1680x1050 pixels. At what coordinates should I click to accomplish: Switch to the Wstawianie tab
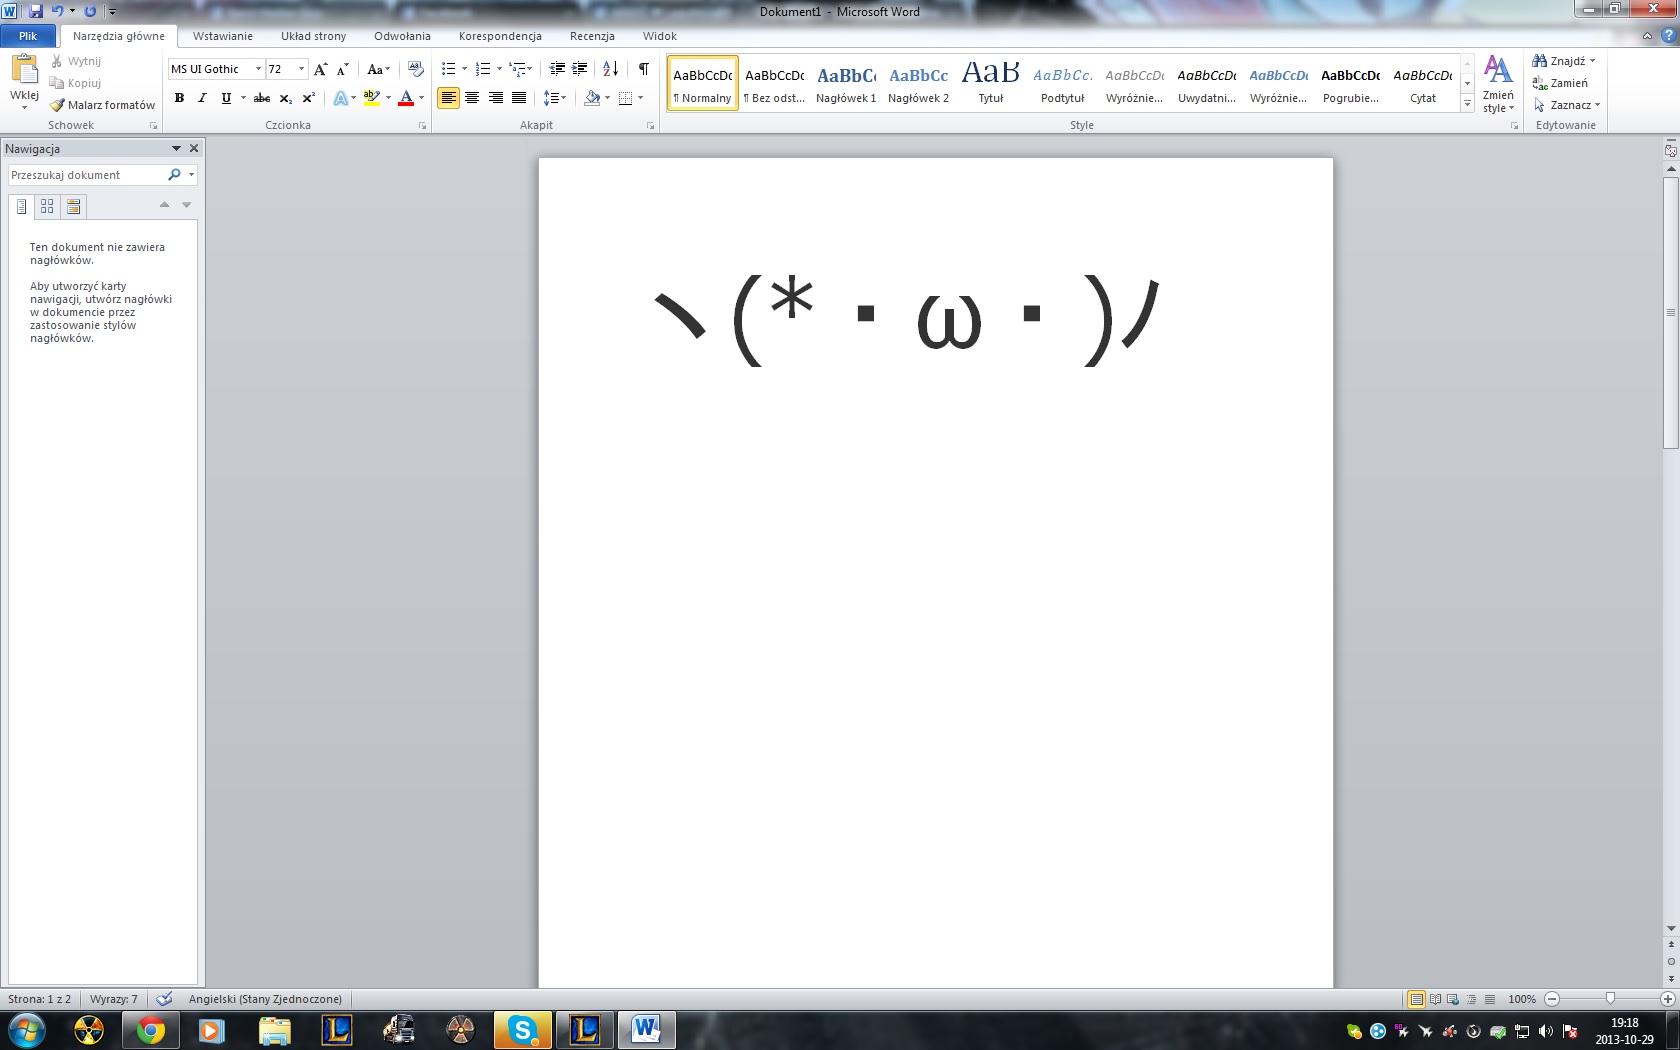point(222,36)
